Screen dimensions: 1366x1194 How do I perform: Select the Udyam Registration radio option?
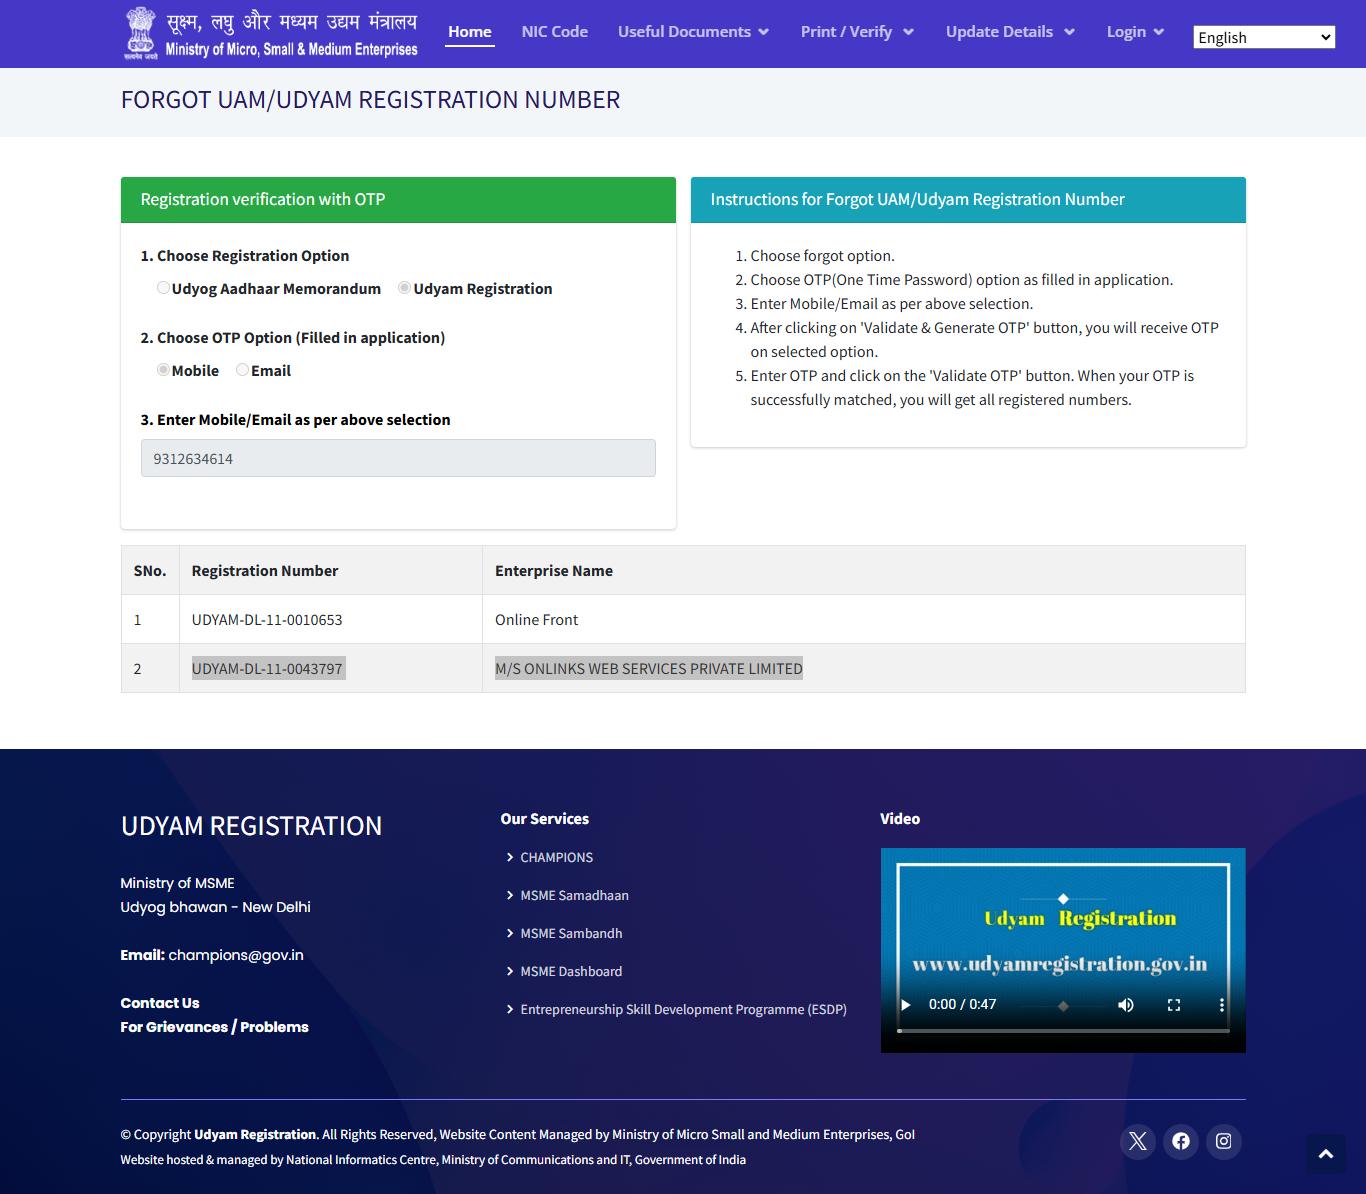(404, 288)
